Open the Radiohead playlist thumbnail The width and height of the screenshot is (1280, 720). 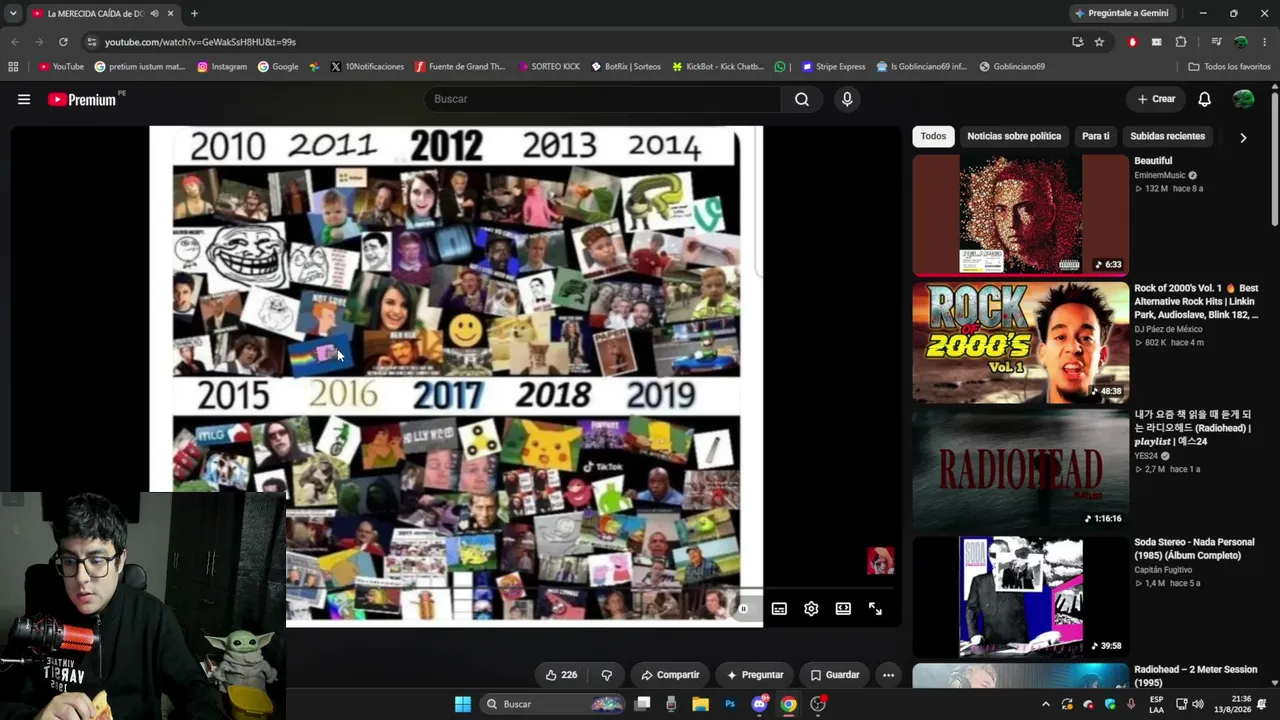[x=1021, y=469]
